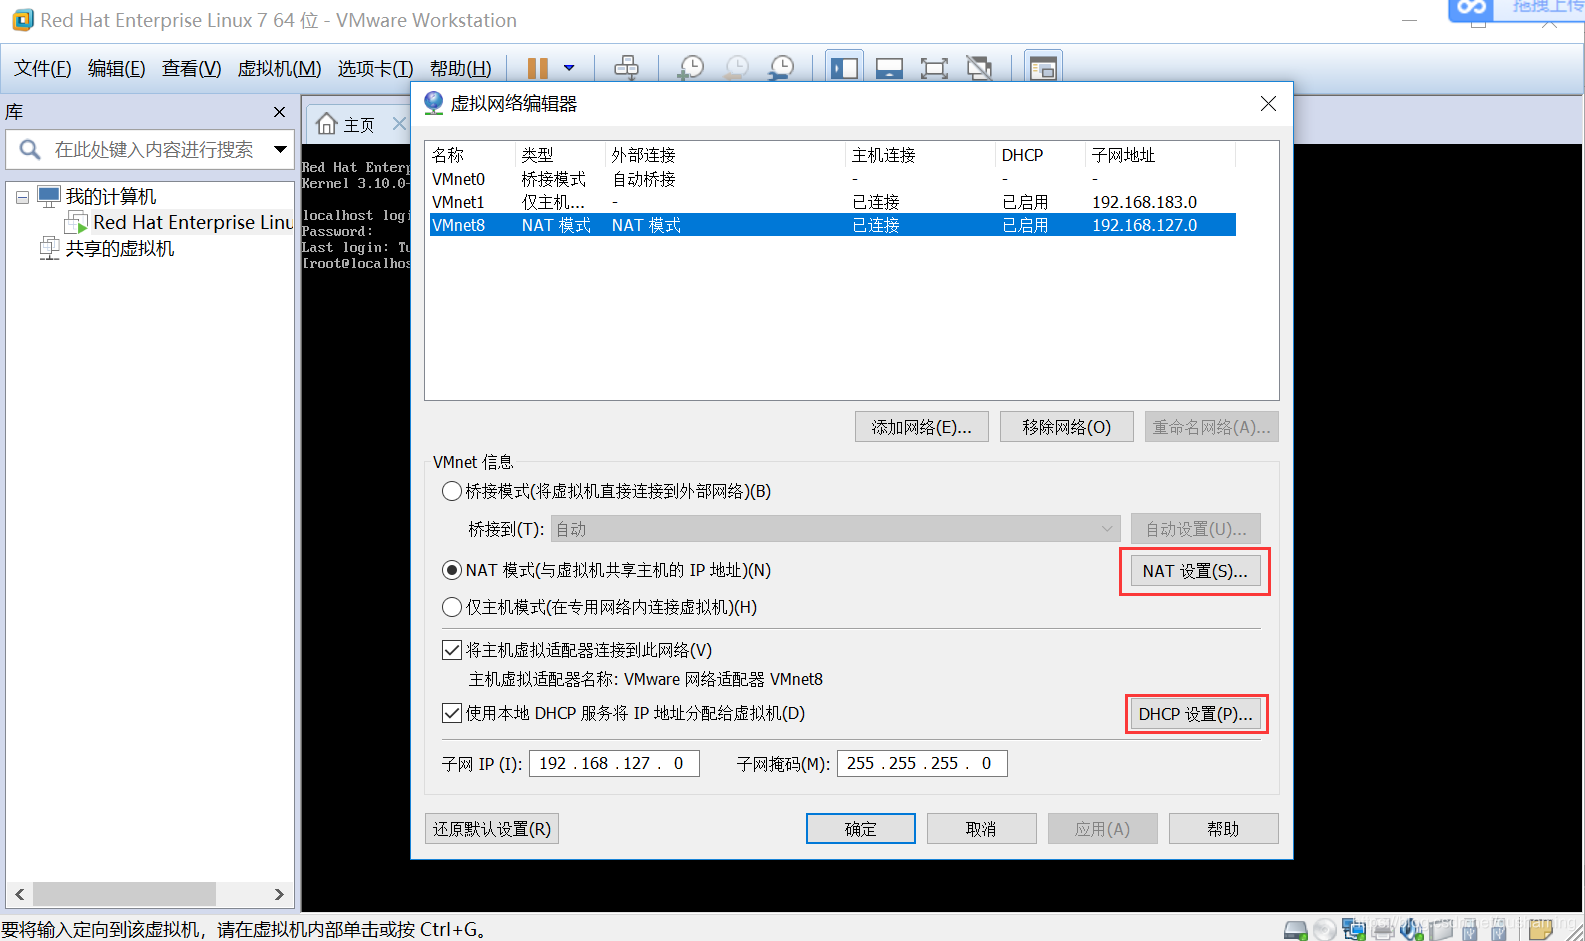The width and height of the screenshot is (1585, 941).
Task: Click the search magnifier icon in library
Action: coord(30,150)
